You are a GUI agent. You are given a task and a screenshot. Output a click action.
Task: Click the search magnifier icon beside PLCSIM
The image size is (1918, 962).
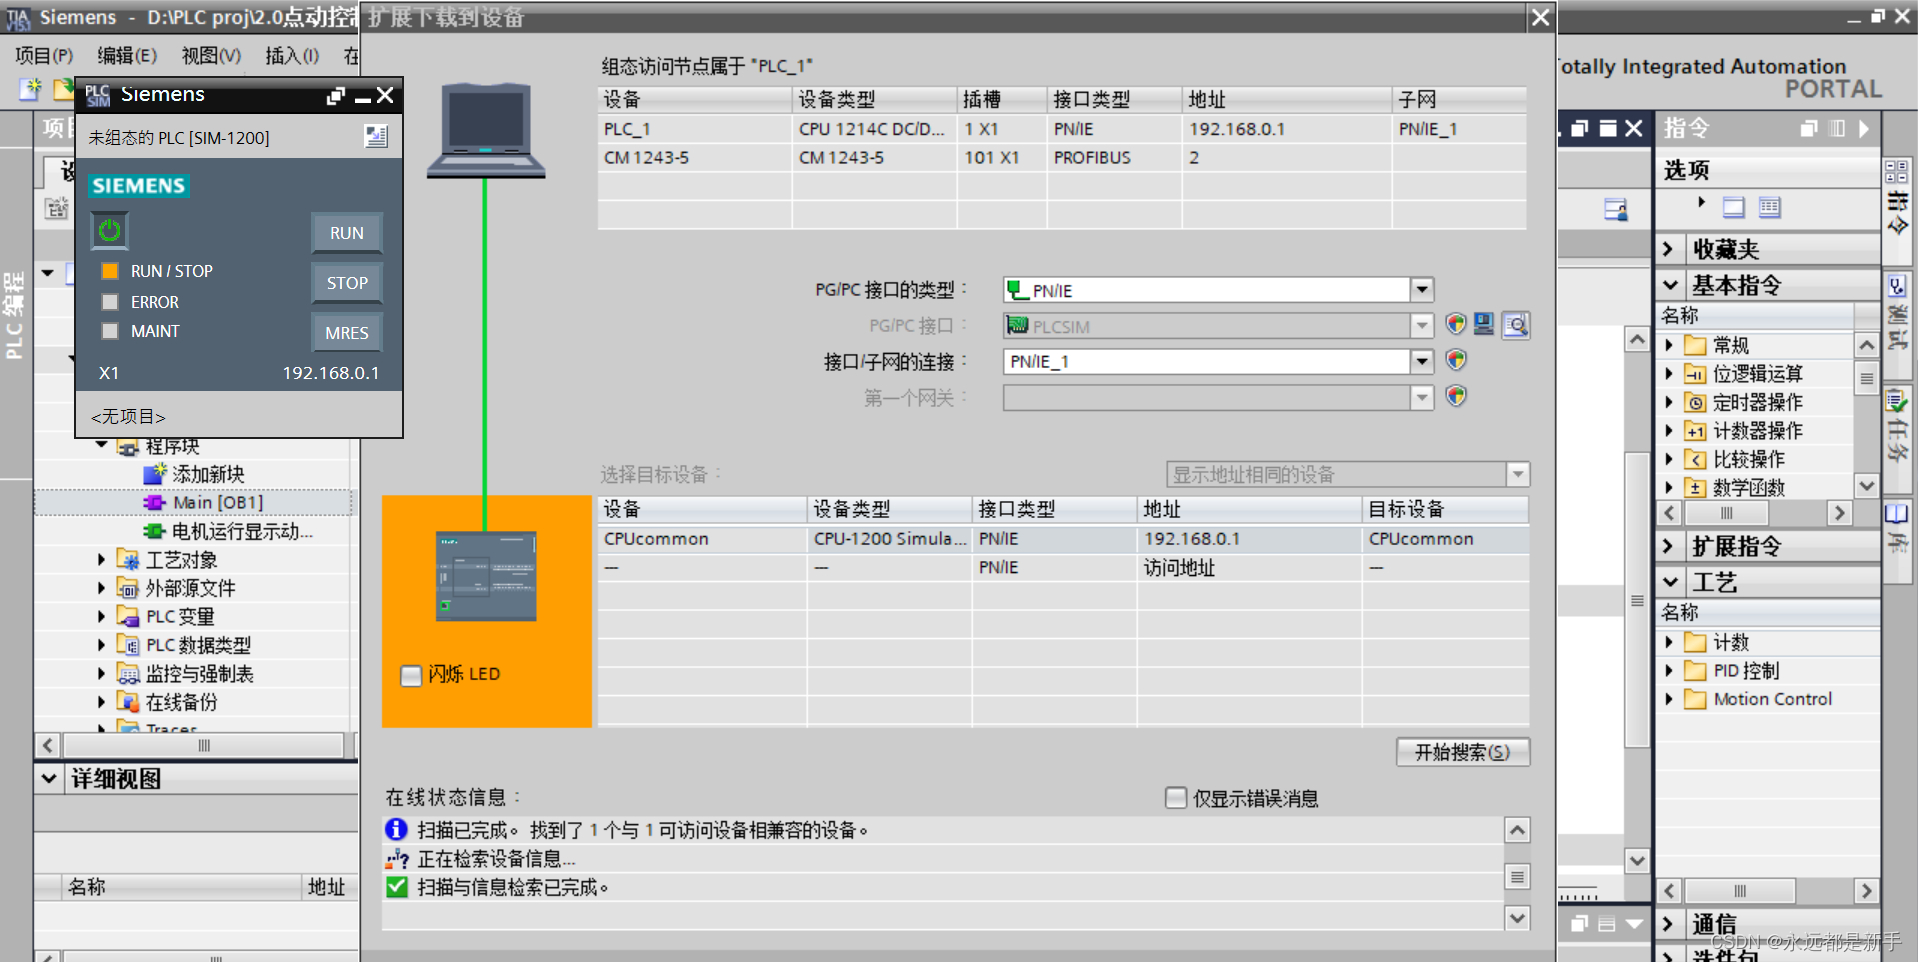click(1516, 325)
